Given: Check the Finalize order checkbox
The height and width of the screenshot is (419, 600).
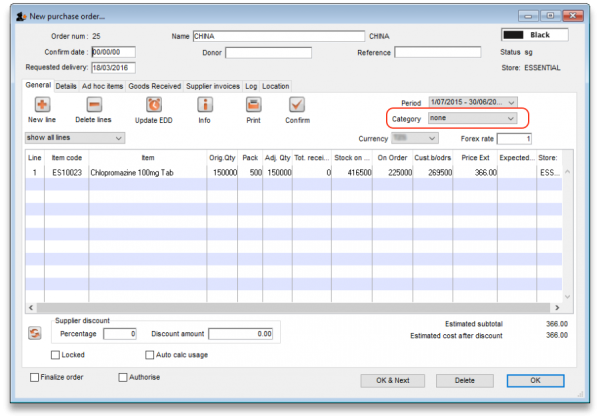Looking at the screenshot, I should tap(35, 377).
